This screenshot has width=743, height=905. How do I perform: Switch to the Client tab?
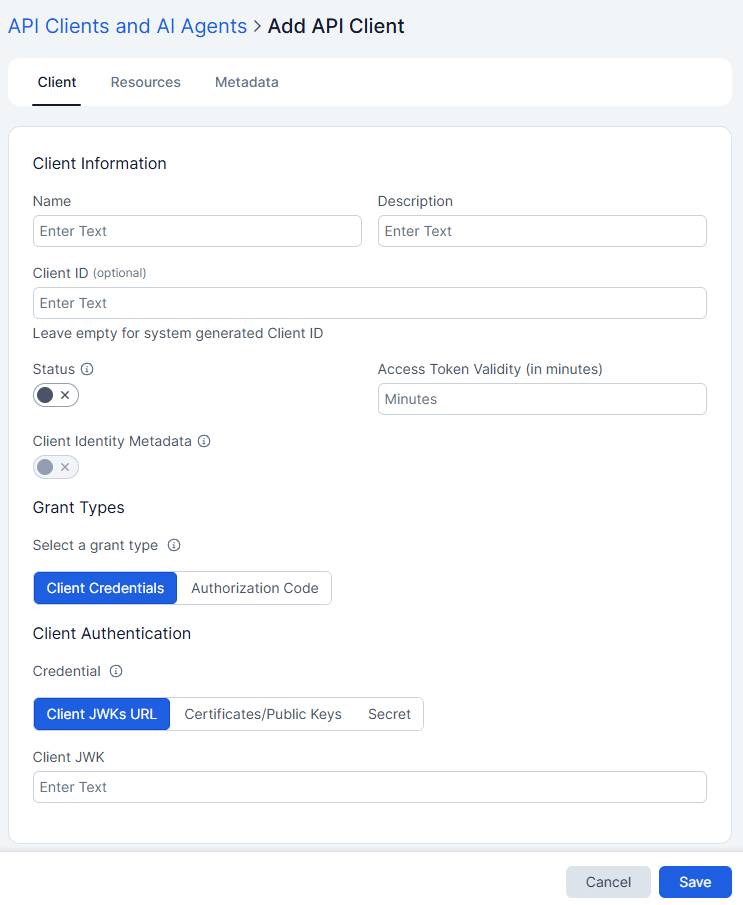57,82
